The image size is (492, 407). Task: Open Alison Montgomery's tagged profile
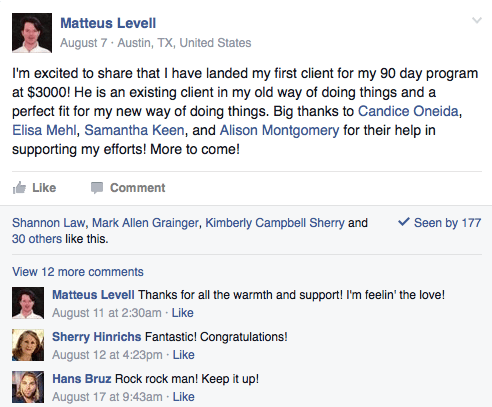click(x=279, y=130)
